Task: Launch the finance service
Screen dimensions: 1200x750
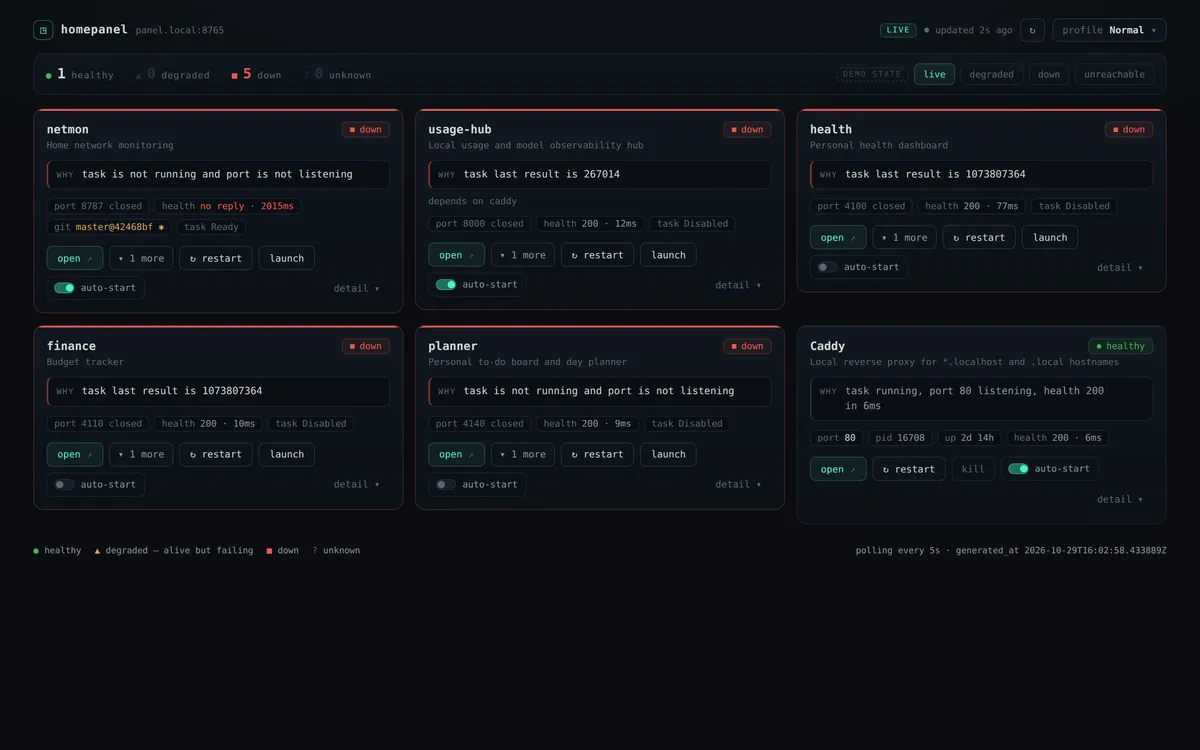Action: [287, 454]
